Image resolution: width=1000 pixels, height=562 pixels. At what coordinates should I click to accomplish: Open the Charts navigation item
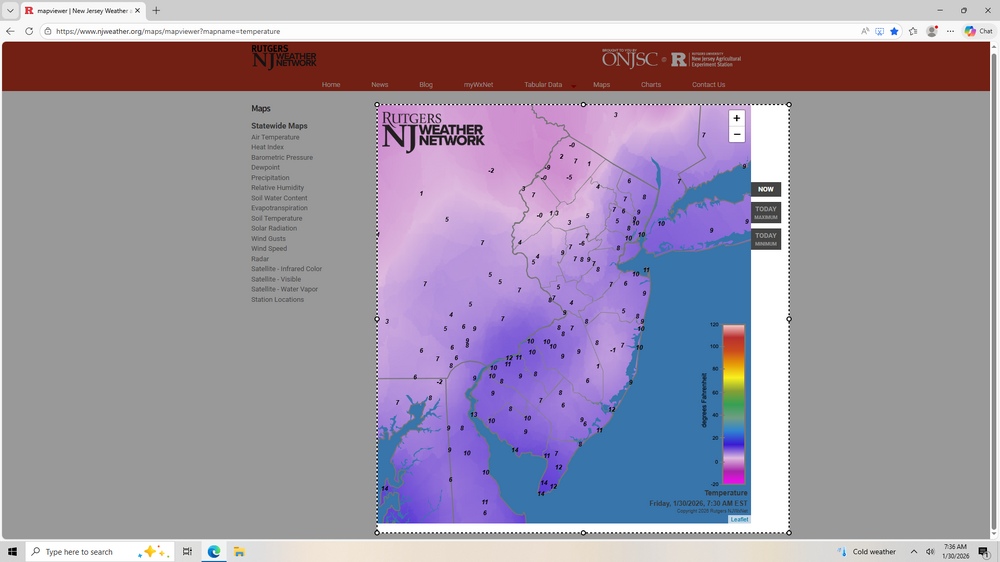pyautogui.click(x=651, y=85)
